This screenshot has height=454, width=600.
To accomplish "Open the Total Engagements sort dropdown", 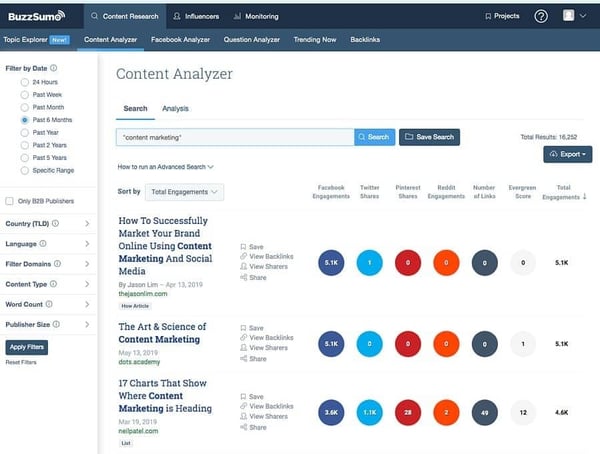I will click(184, 192).
